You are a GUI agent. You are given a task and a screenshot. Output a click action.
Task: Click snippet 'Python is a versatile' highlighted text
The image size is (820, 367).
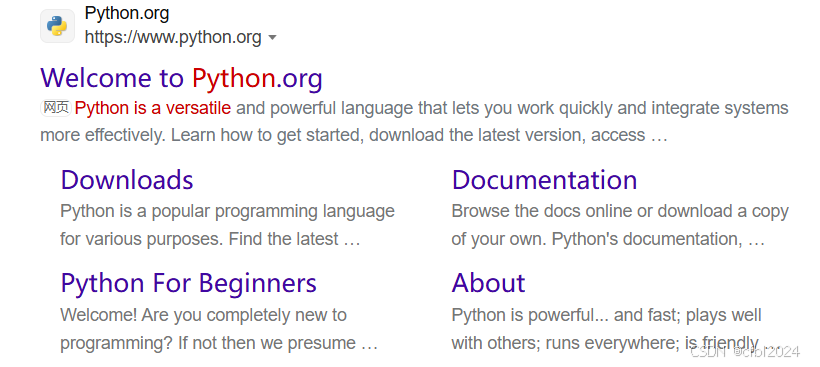pyautogui.click(x=153, y=108)
